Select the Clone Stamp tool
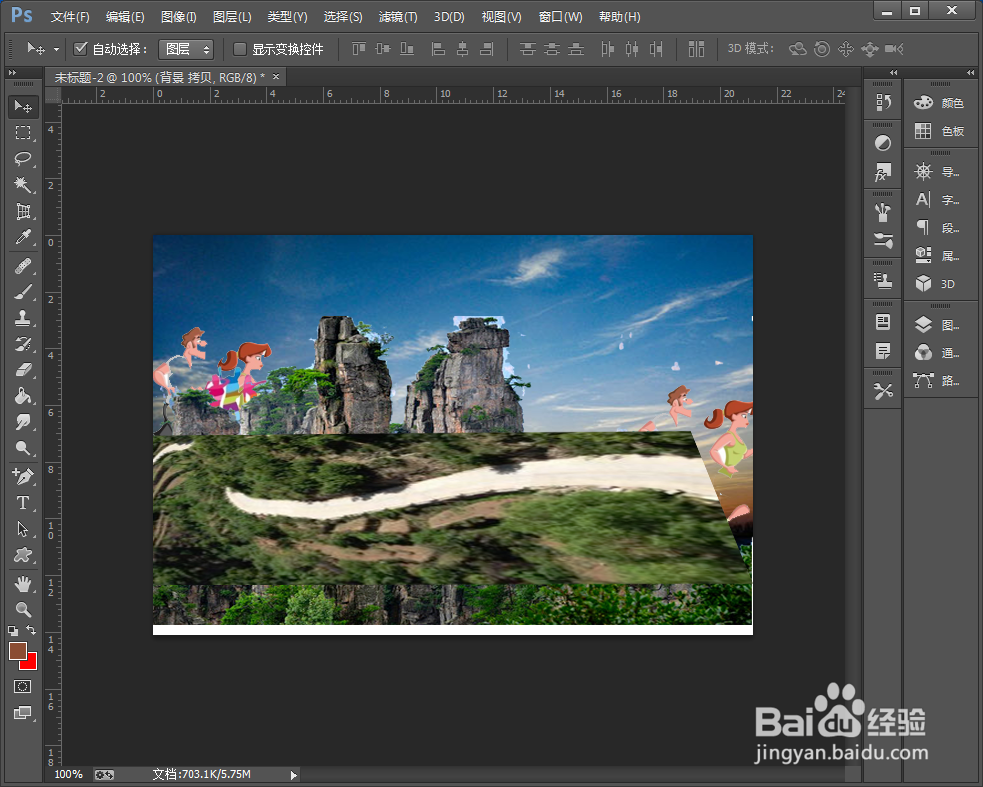983x787 pixels. [x=23, y=318]
